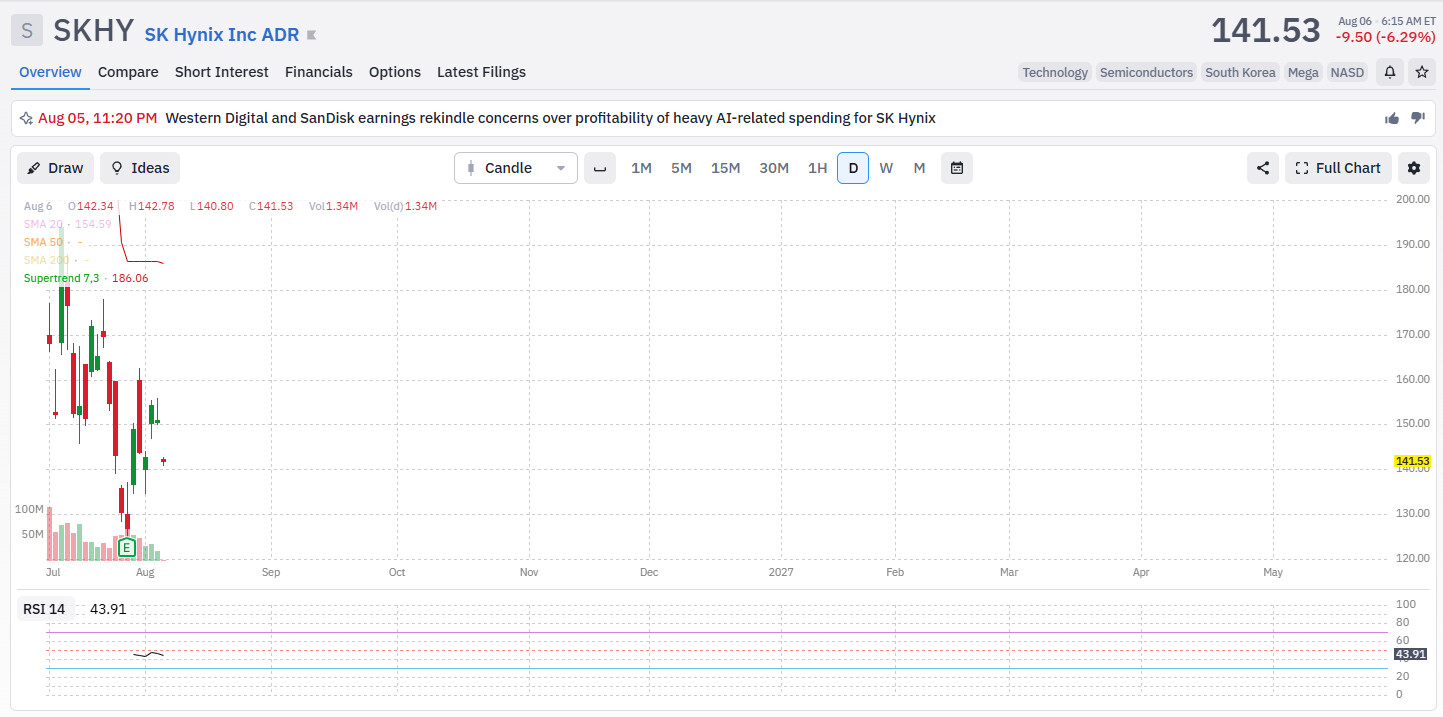Expand the Candle chart type dropdown
This screenshot has height=717, width=1443.
[516, 168]
